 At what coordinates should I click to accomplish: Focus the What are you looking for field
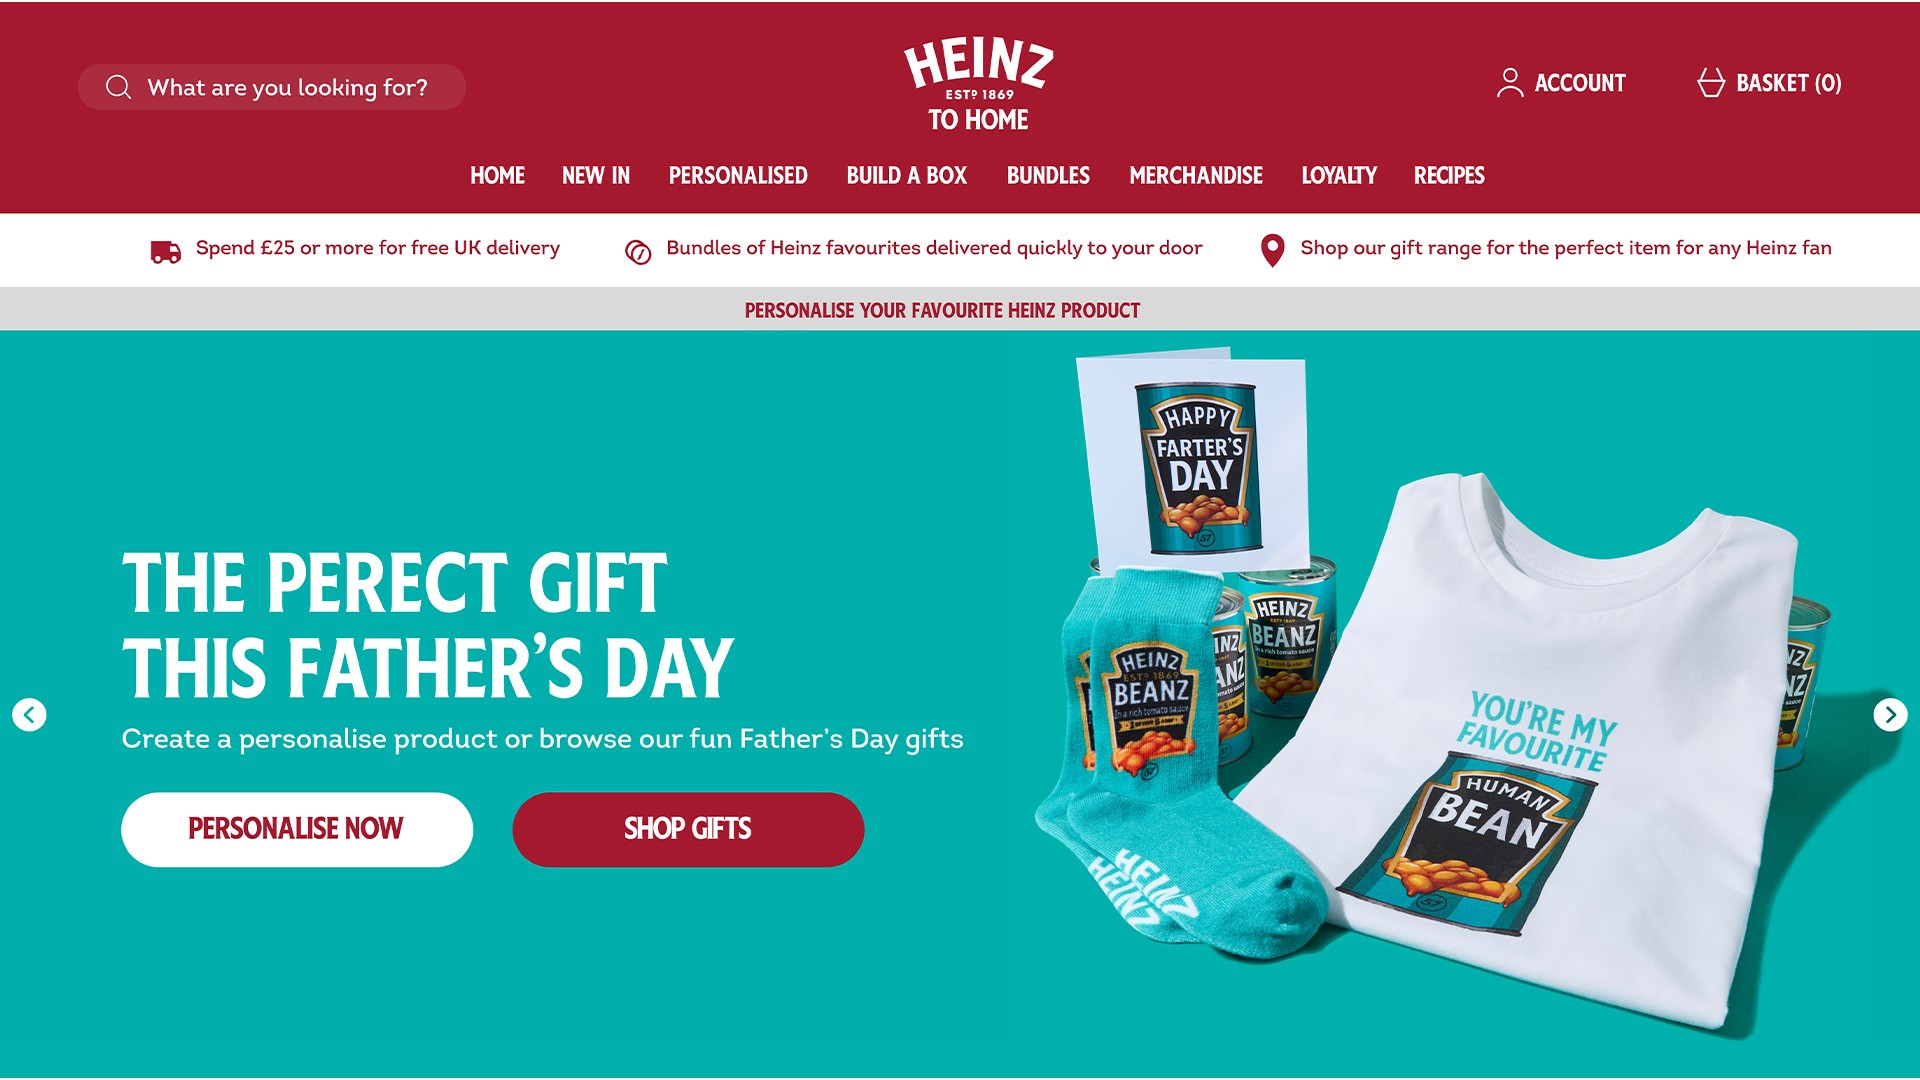point(272,87)
